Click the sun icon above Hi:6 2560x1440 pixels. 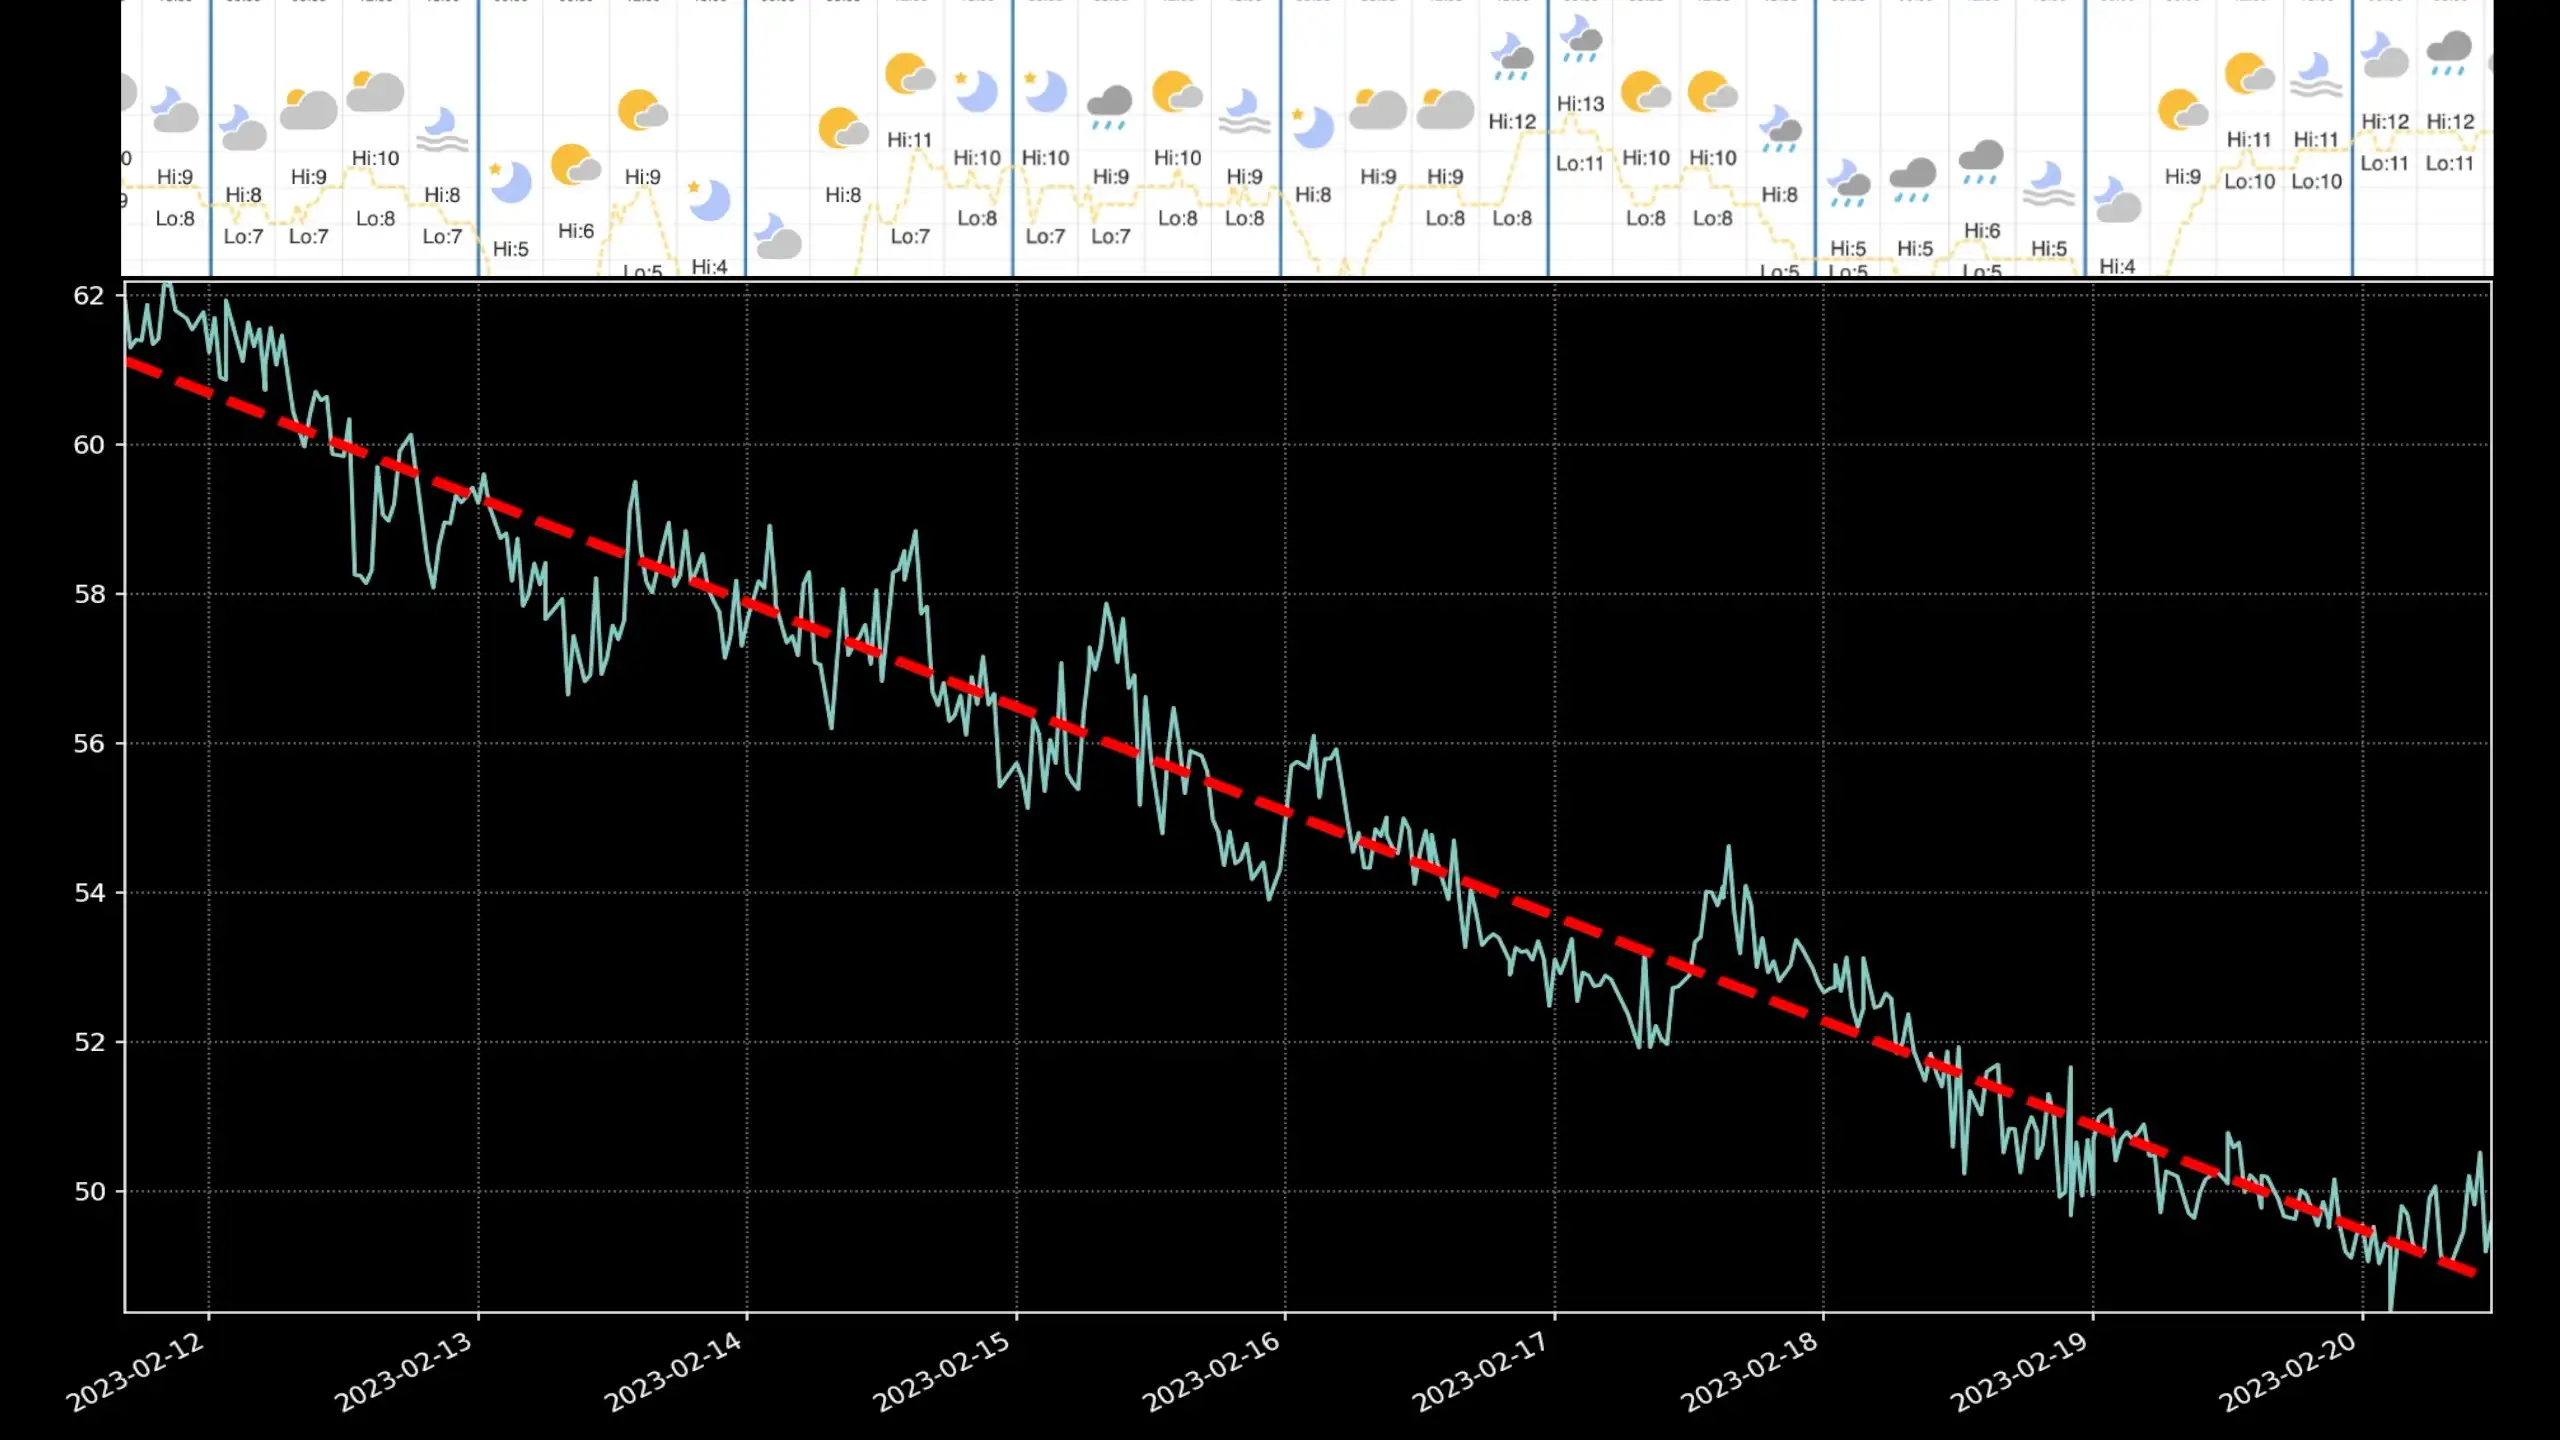tap(575, 166)
